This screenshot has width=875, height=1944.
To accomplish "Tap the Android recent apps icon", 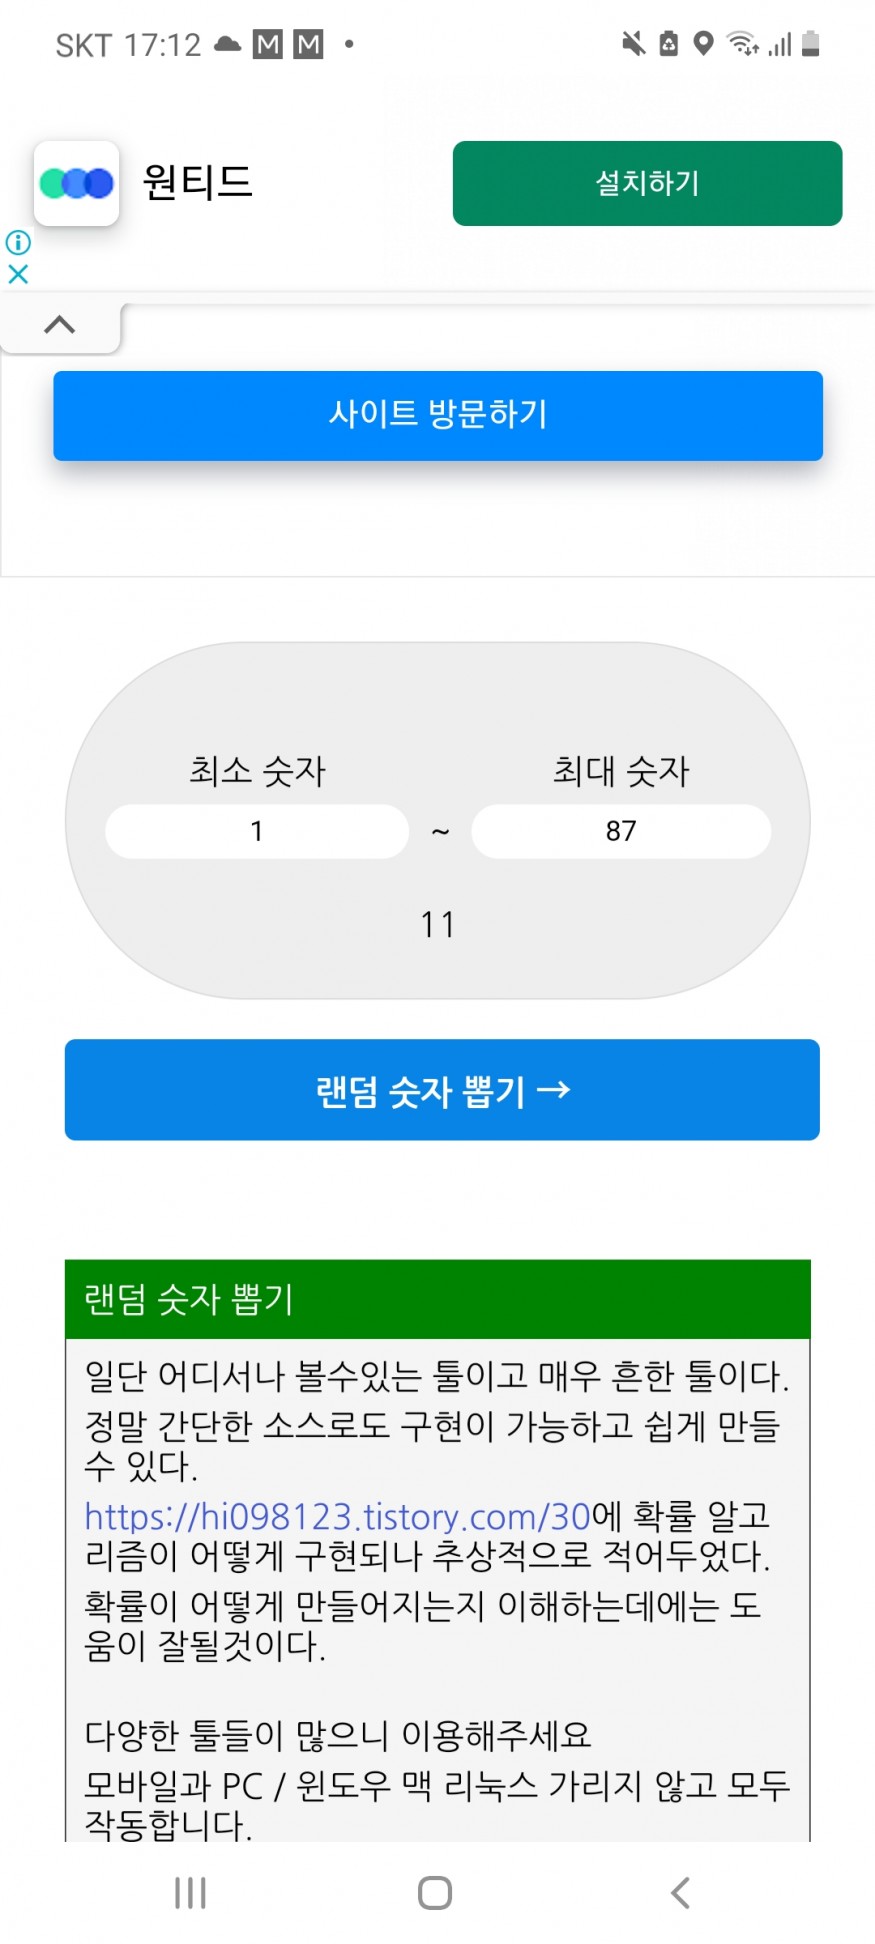I will 190,1892.
